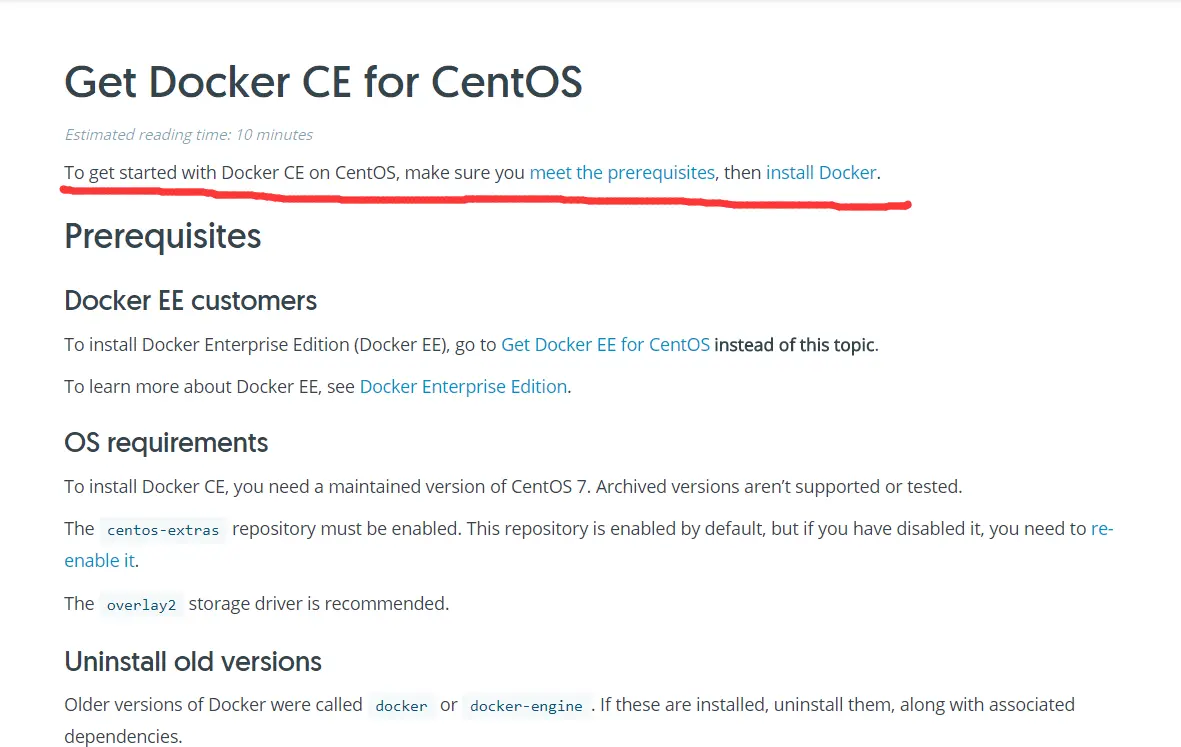Screen dimensions: 1181x747
Task: Select the "Uninstall old versions" heading
Action: [x=193, y=661]
